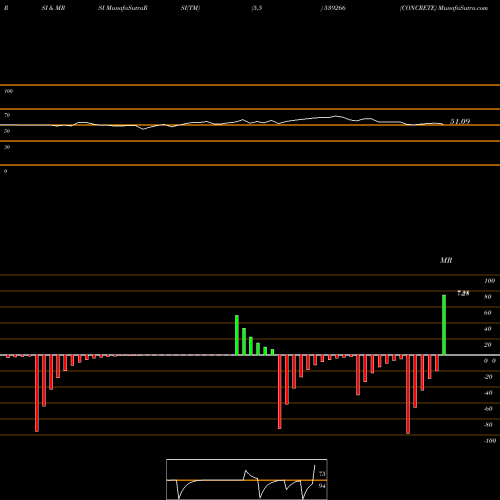Image resolution: width=500 pixels, height=500 pixels.
Task: Click the MR axis label -20
Action: 488,377
